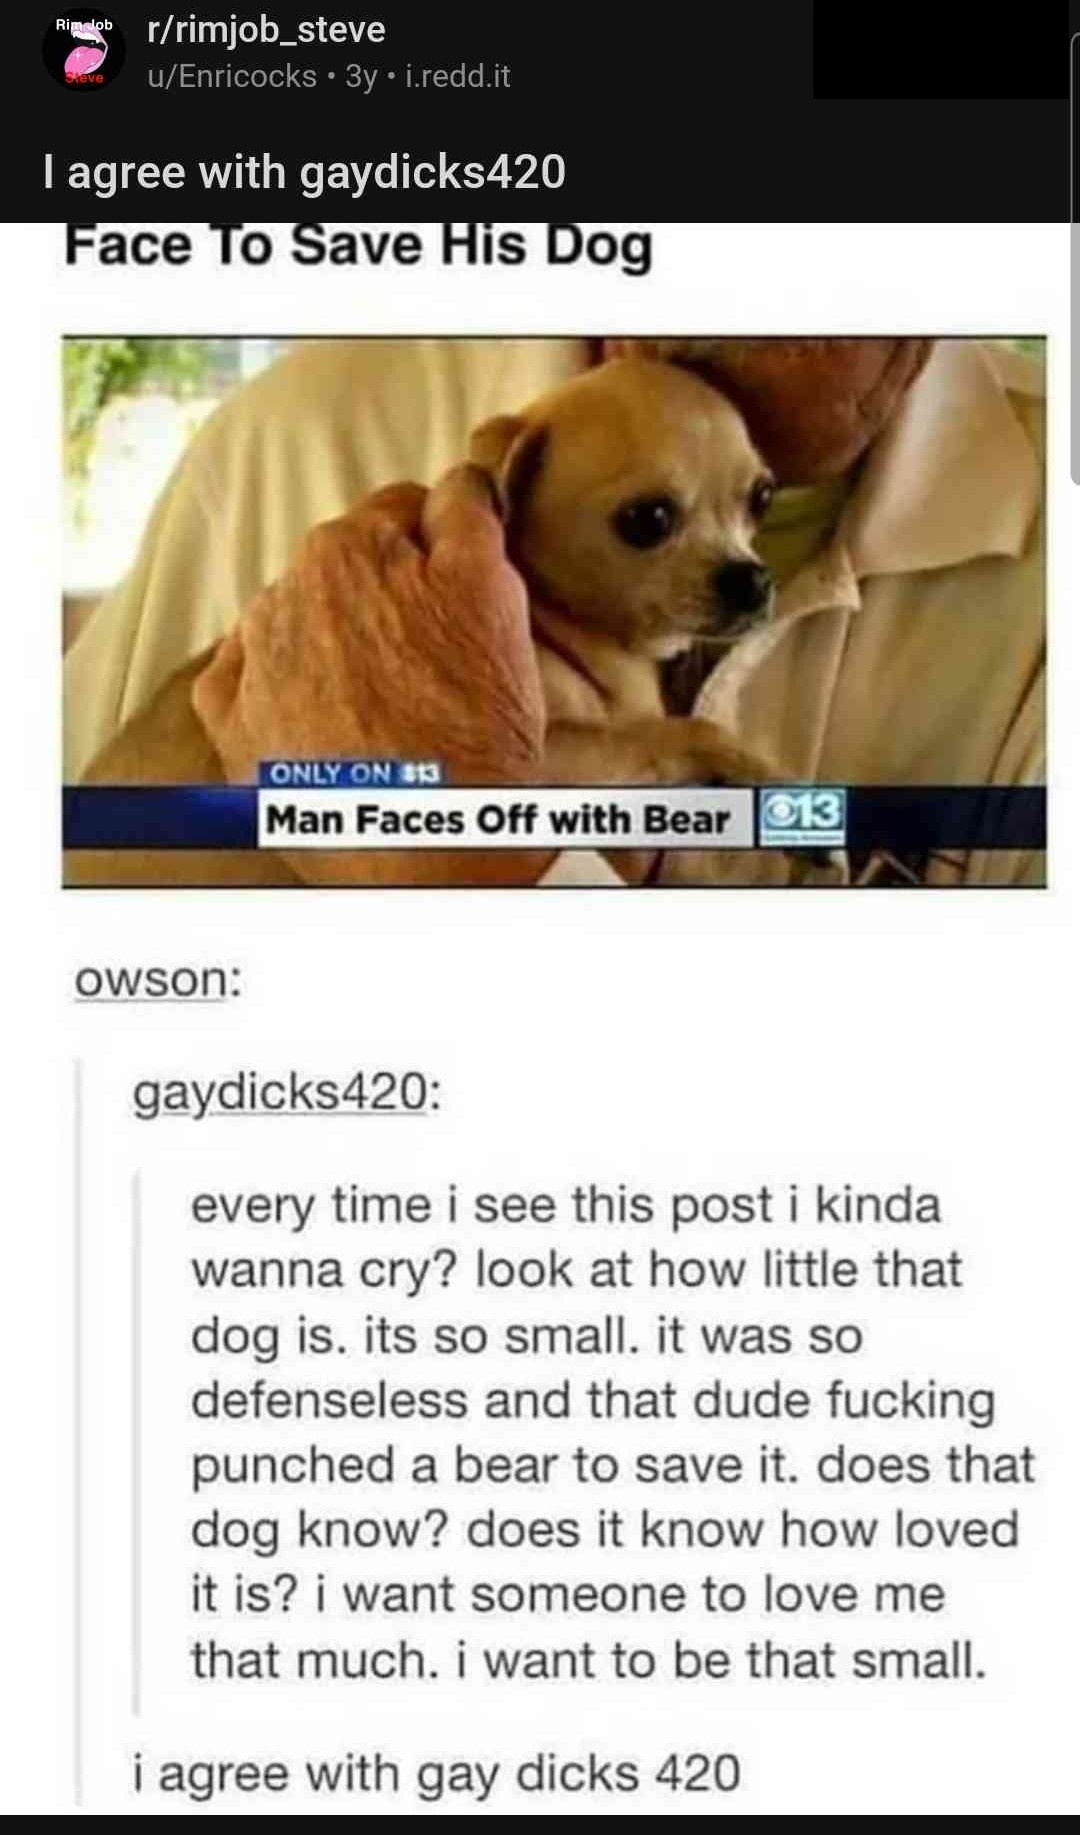Tap the black bar at the bottom
This screenshot has width=1080, height=1835.
click(x=540, y=1825)
